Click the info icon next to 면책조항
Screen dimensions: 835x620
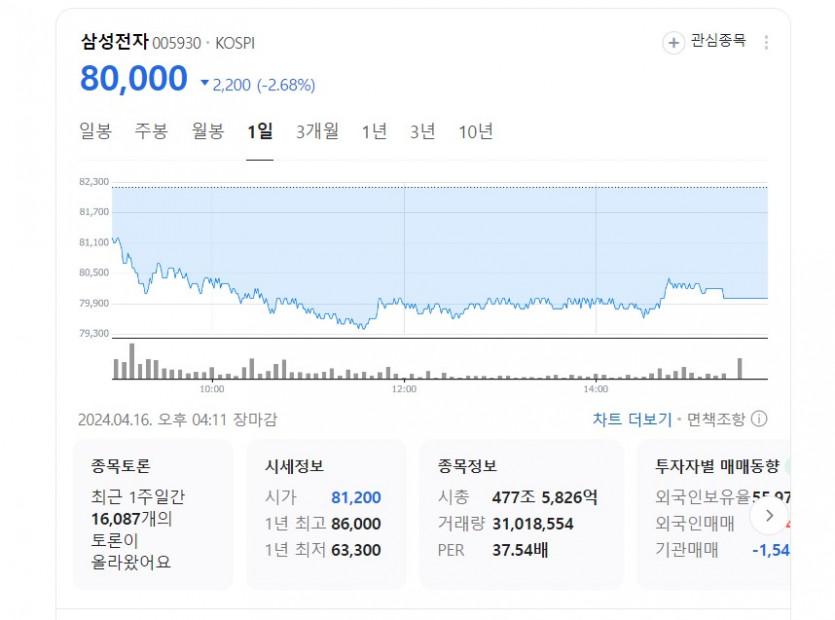click(759, 419)
